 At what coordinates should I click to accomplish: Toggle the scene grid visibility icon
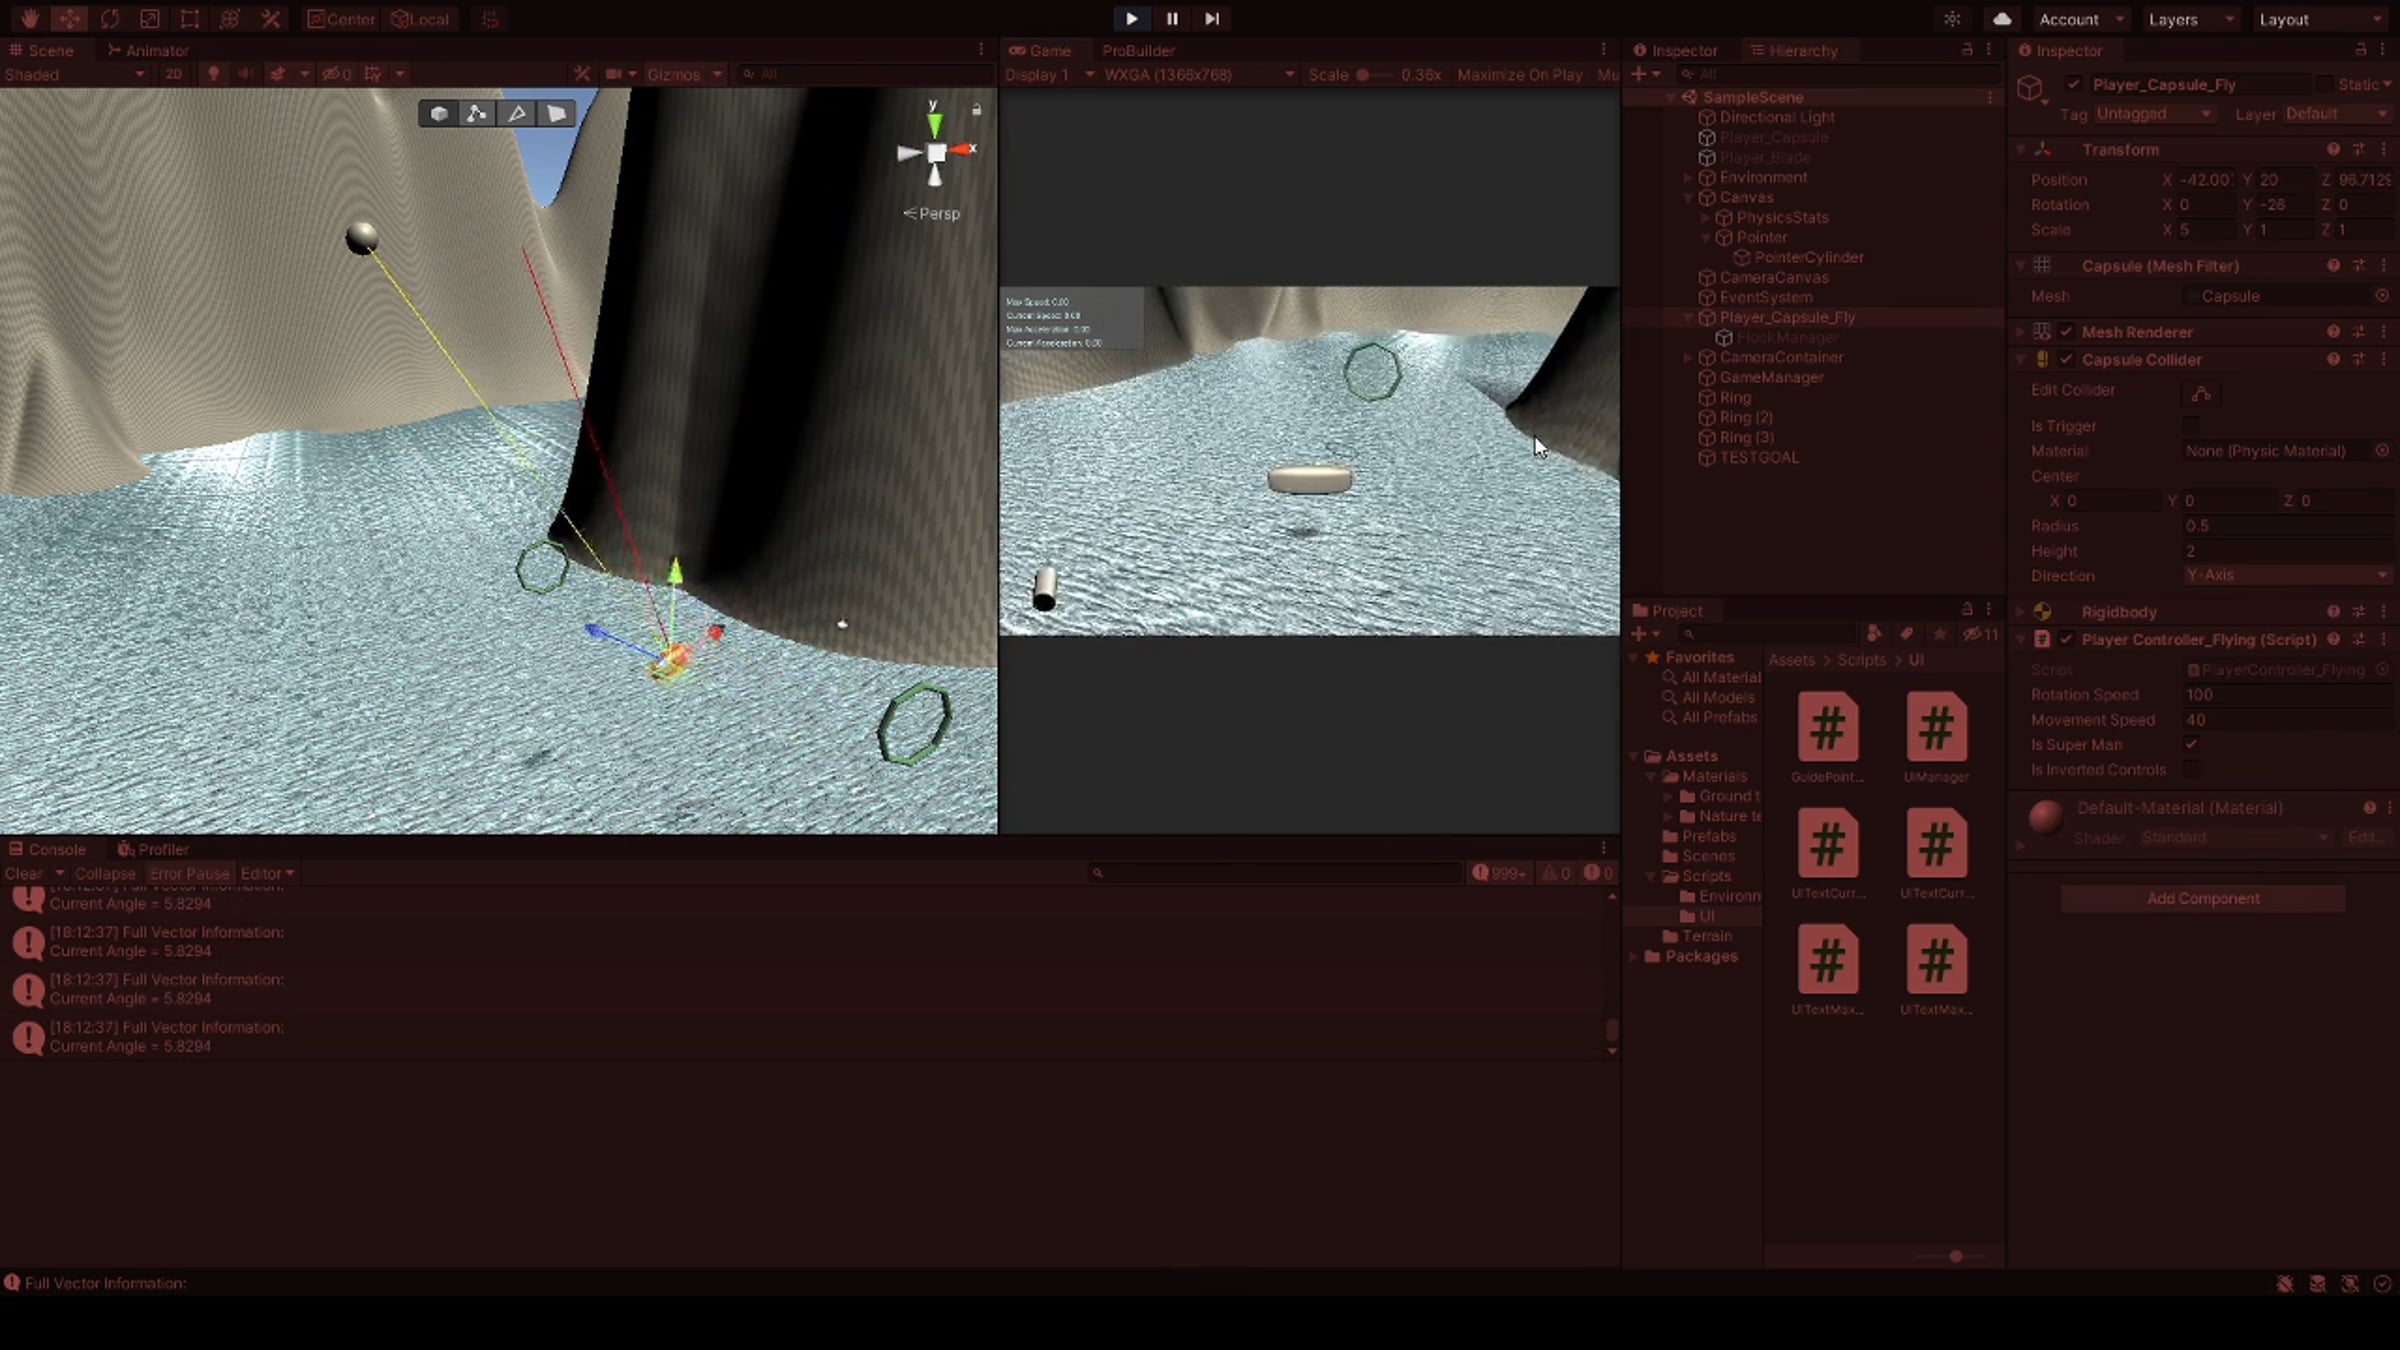point(373,74)
